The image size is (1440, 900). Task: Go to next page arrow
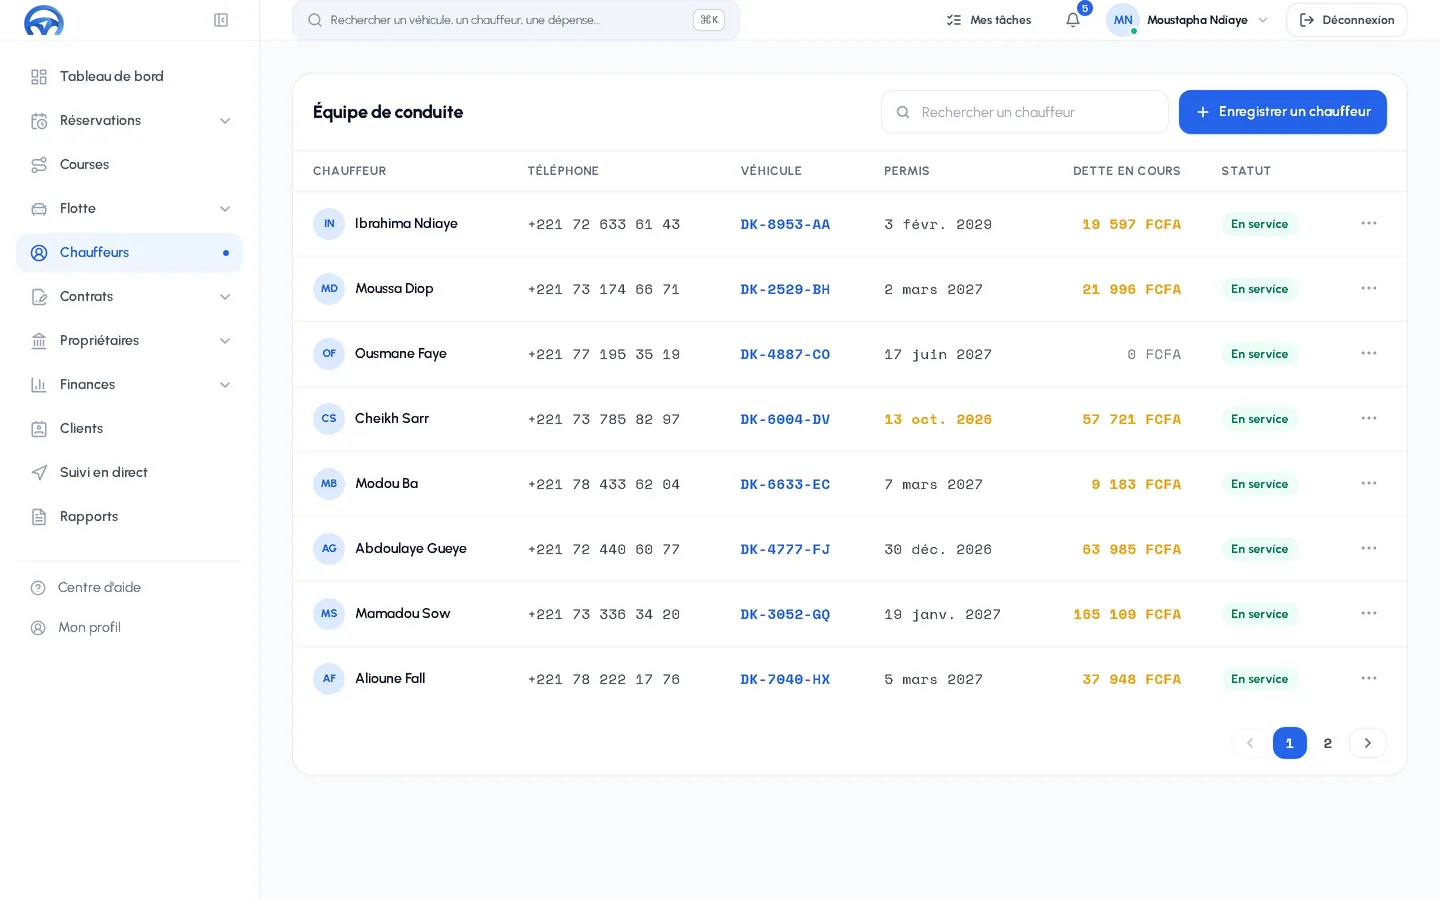[1367, 743]
